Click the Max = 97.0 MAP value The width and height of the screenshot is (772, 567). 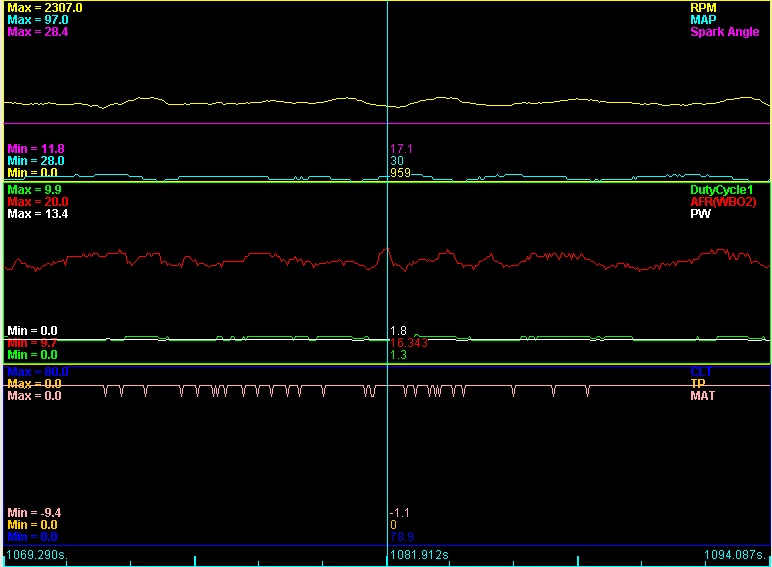coord(36,20)
